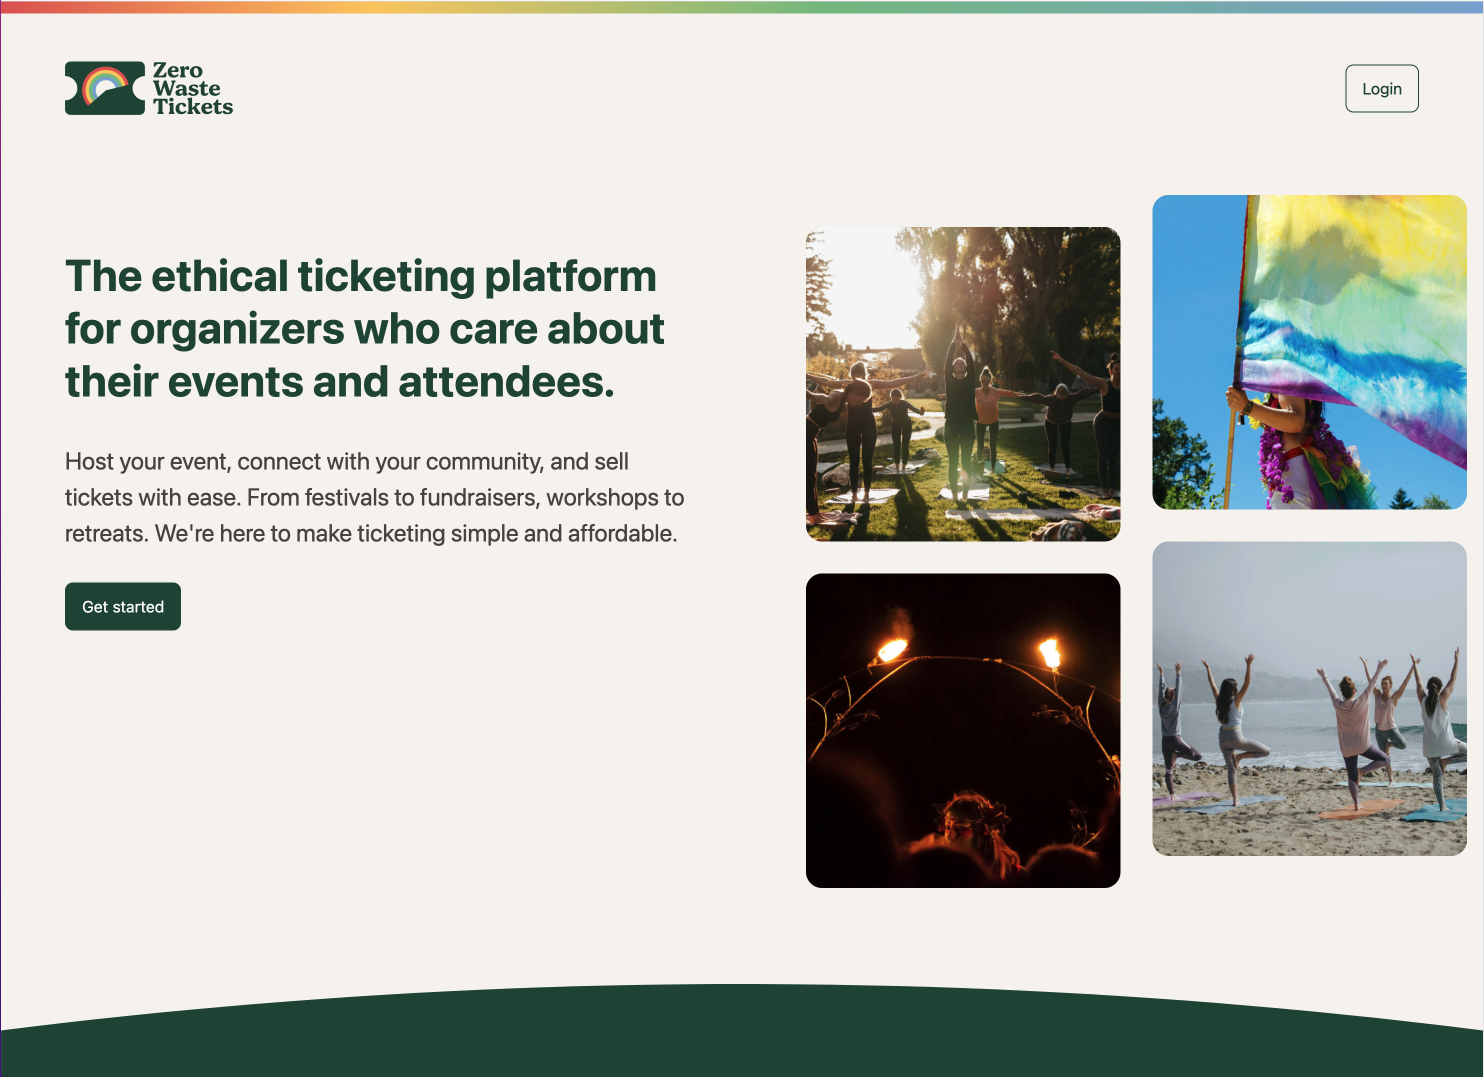Click paragraph line starting "tickets with ease"
This screenshot has height=1077, width=1484.
374,498
